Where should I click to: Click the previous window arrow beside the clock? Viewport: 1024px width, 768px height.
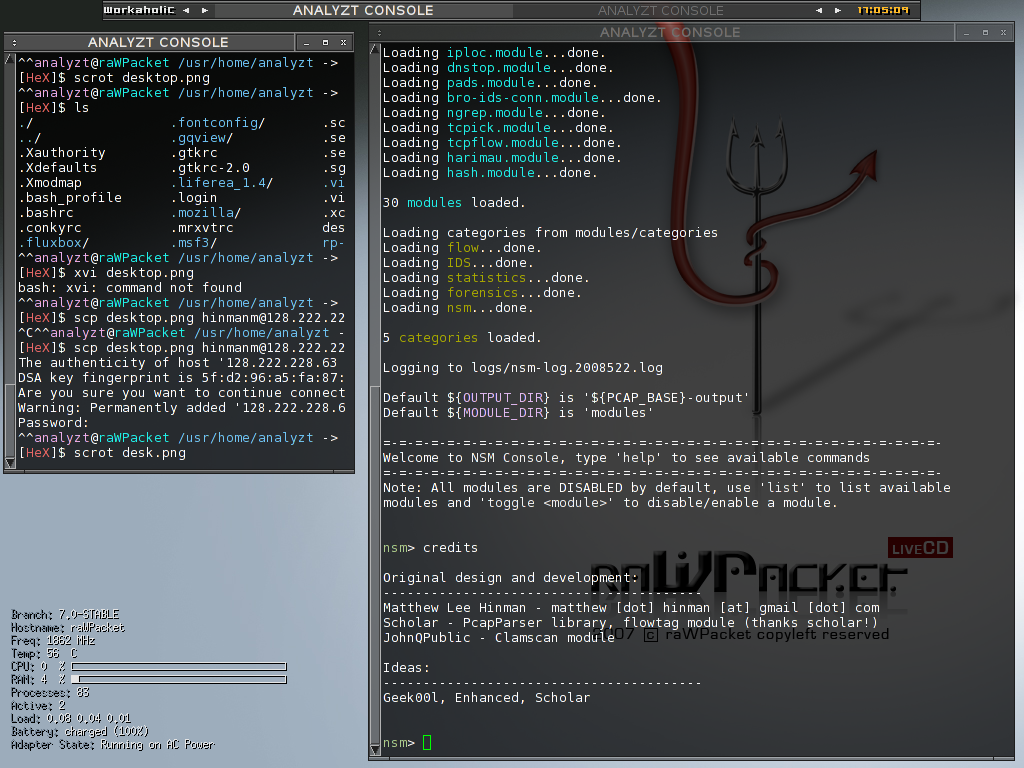click(819, 10)
